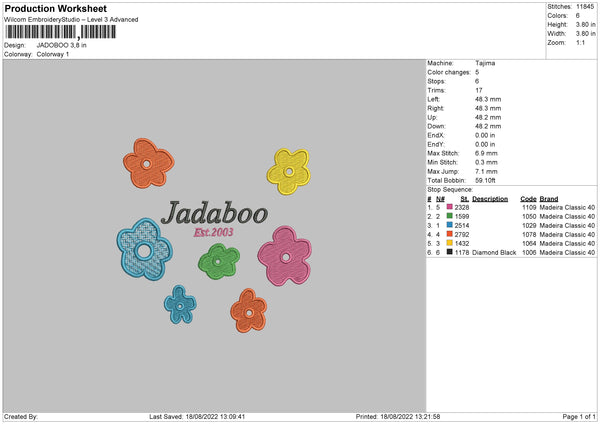Image resolution: width=600 pixels, height=424 pixels.
Task: Click the 'Last Saved' timestamp in the footer
Action: tap(197, 417)
